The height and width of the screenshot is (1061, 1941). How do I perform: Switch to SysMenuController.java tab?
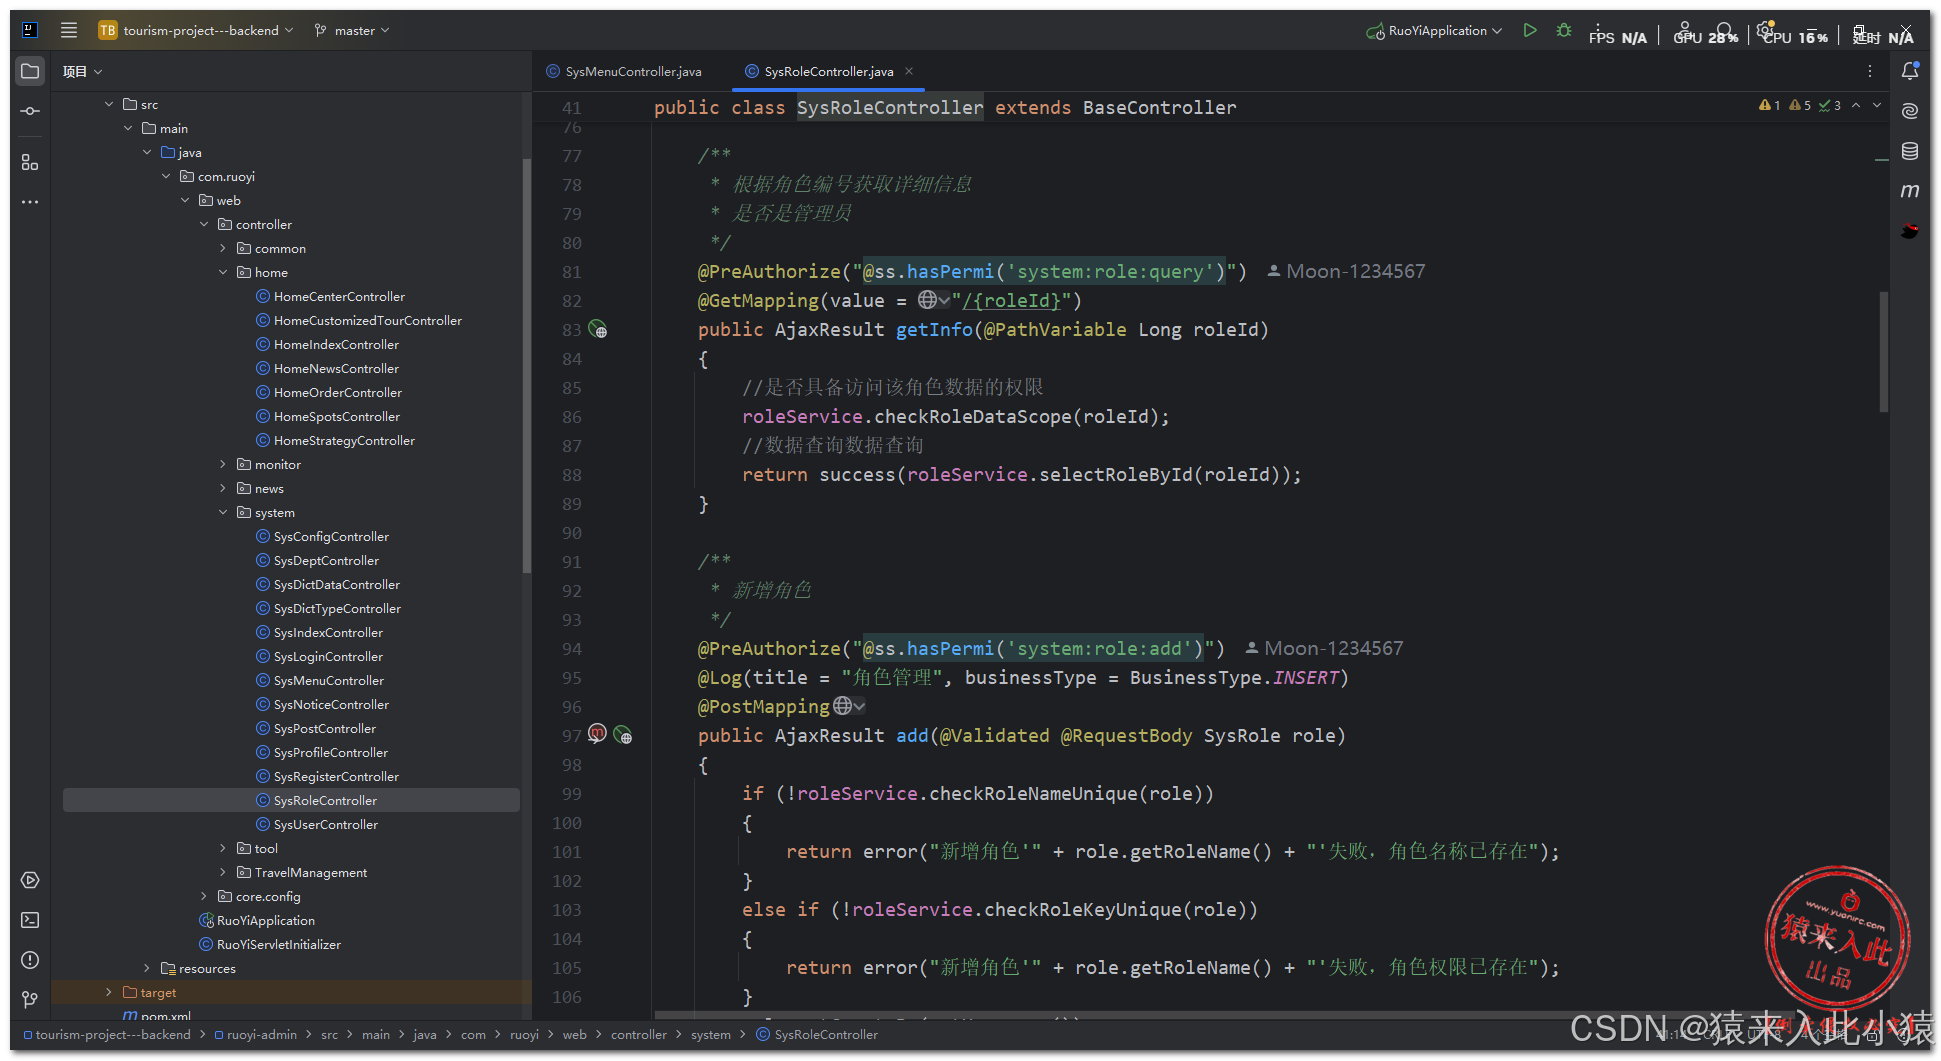click(x=624, y=71)
